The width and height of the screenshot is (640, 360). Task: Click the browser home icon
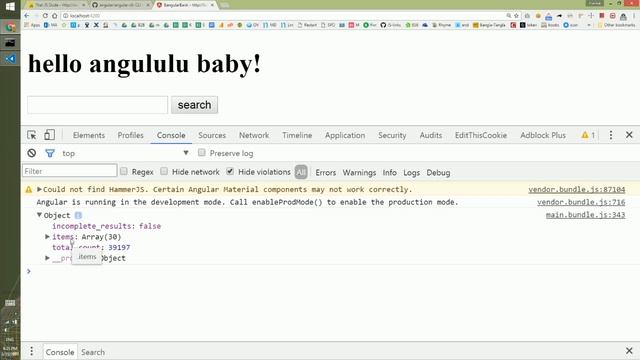coord(54,16)
